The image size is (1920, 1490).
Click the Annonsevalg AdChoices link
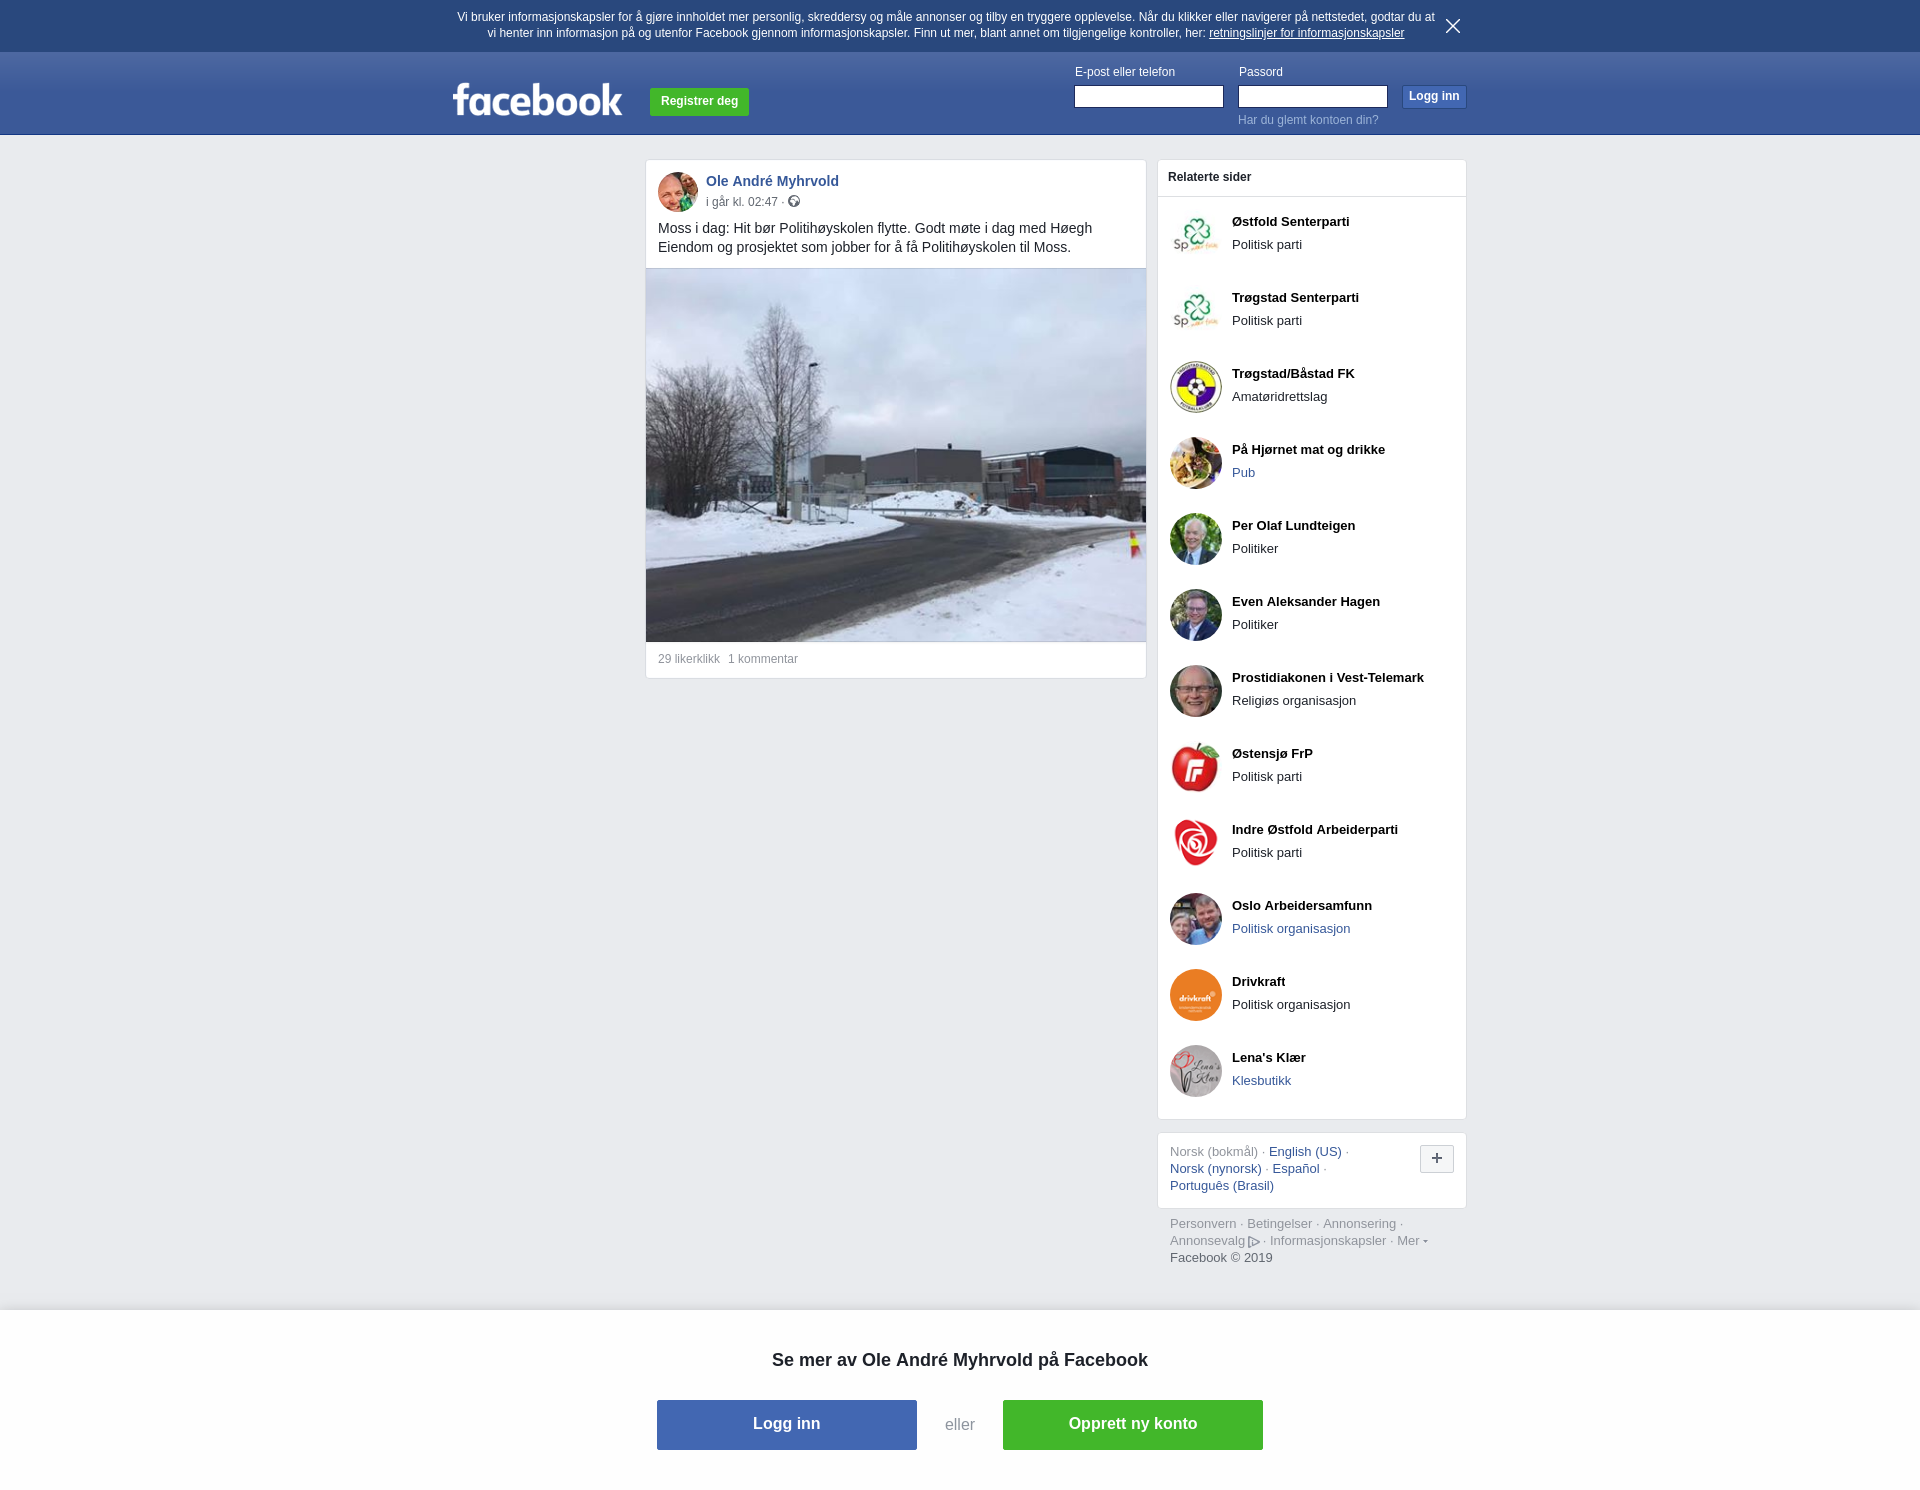pyautogui.click(x=1214, y=1241)
